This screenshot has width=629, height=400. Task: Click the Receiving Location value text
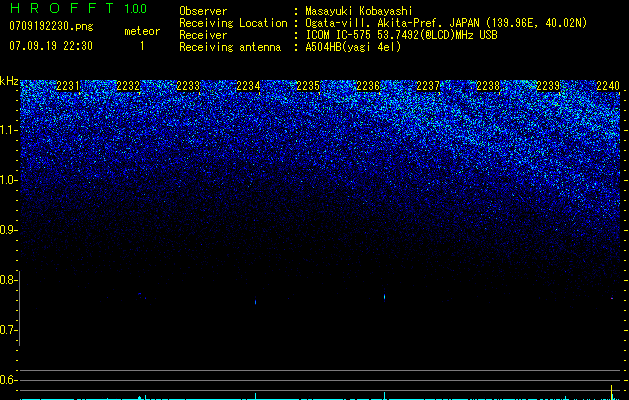[446, 23]
